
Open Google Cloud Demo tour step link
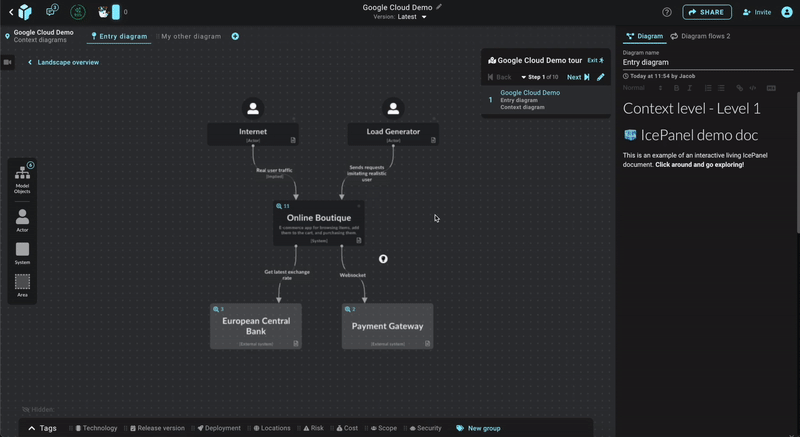pos(530,93)
